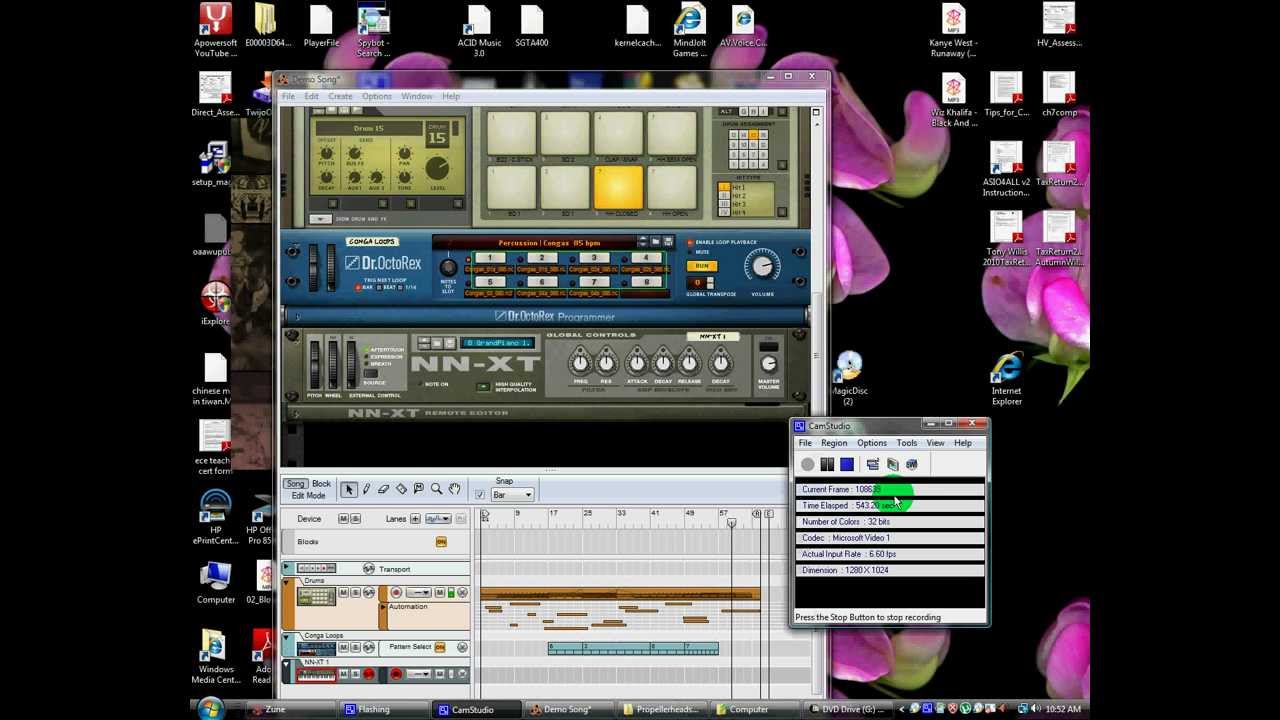
Task: Collapse the Conga Loops track
Action: 287,636
